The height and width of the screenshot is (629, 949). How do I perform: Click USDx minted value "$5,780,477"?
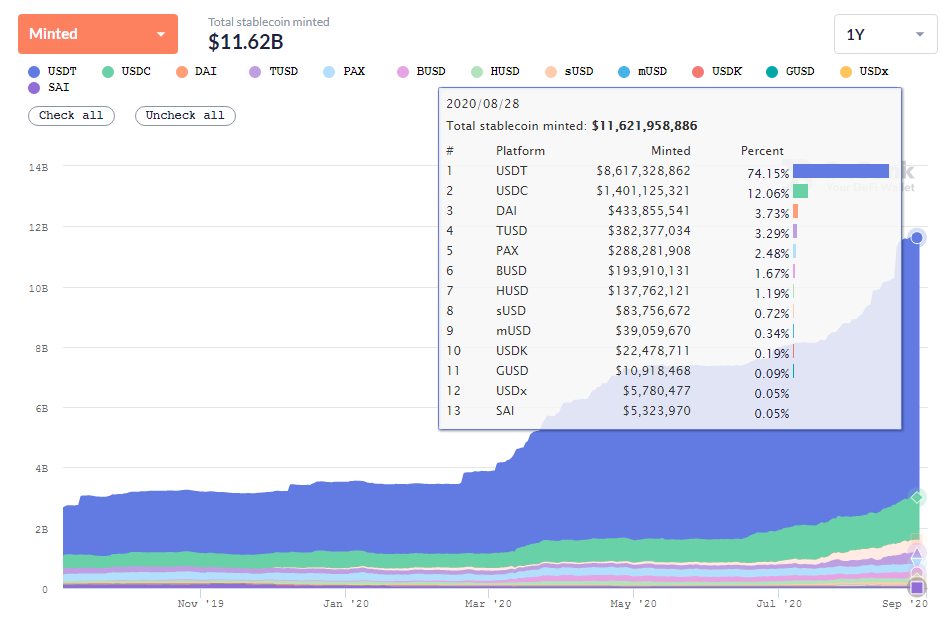pos(657,390)
